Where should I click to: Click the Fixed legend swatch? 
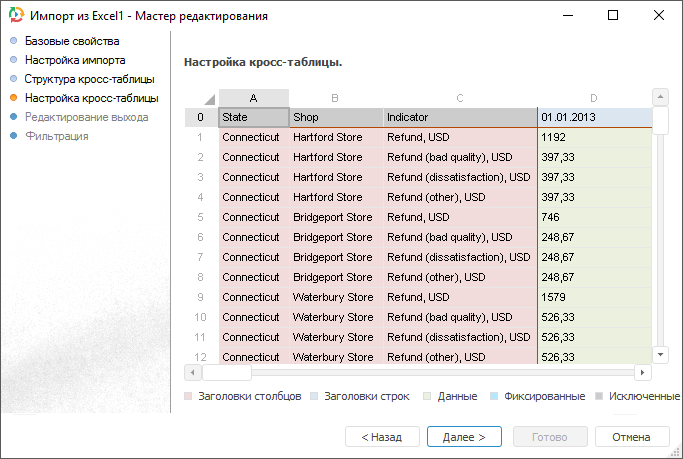496,397
